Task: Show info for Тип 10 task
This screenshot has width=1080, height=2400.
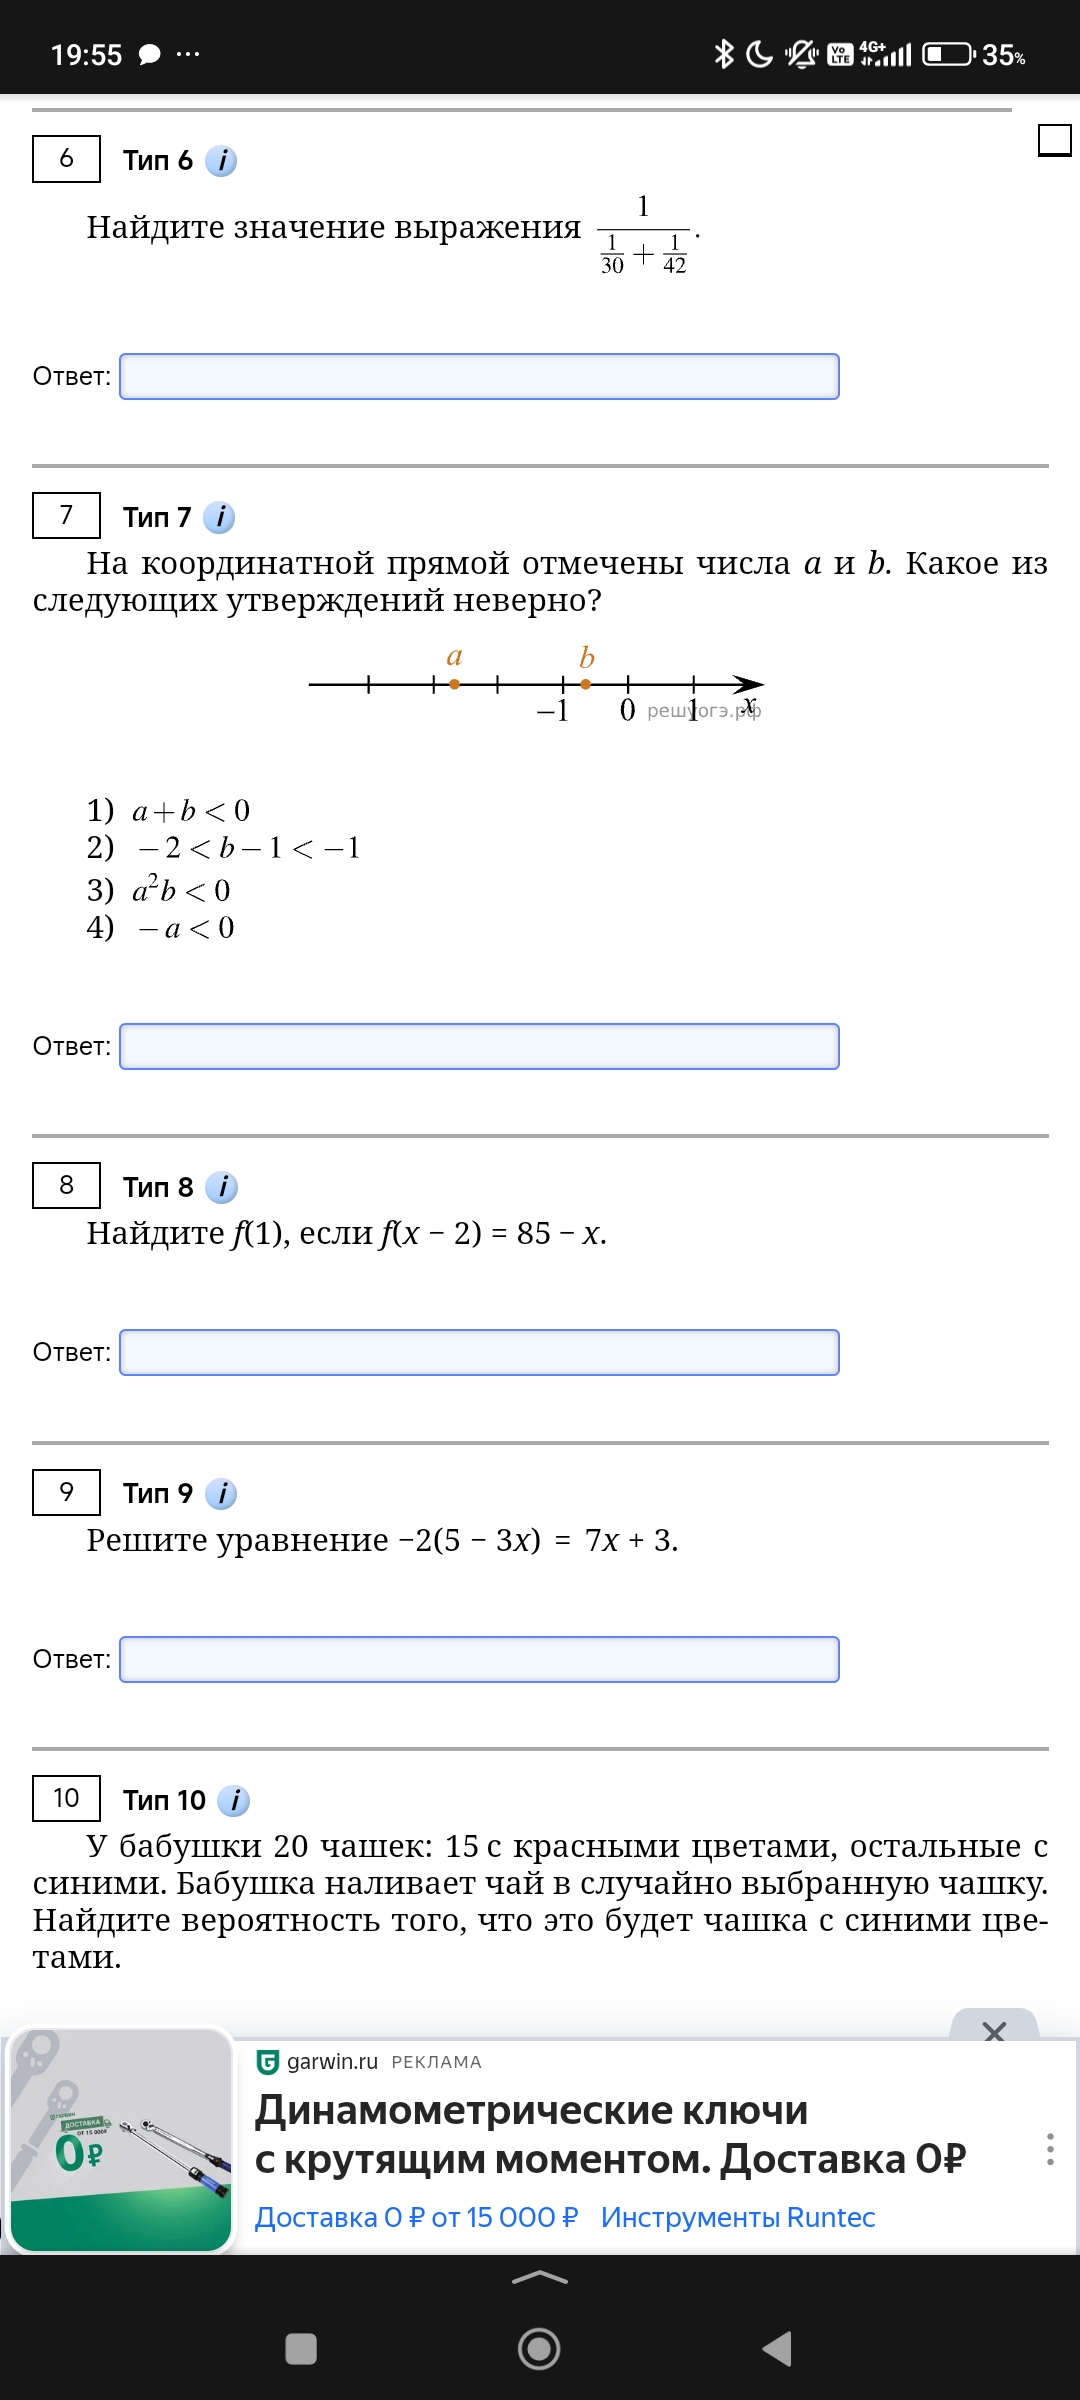Action: 233,1800
